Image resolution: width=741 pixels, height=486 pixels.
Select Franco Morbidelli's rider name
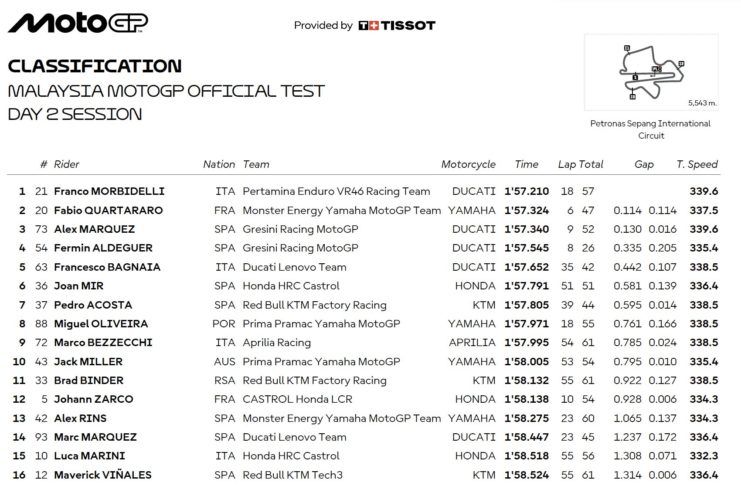(109, 191)
